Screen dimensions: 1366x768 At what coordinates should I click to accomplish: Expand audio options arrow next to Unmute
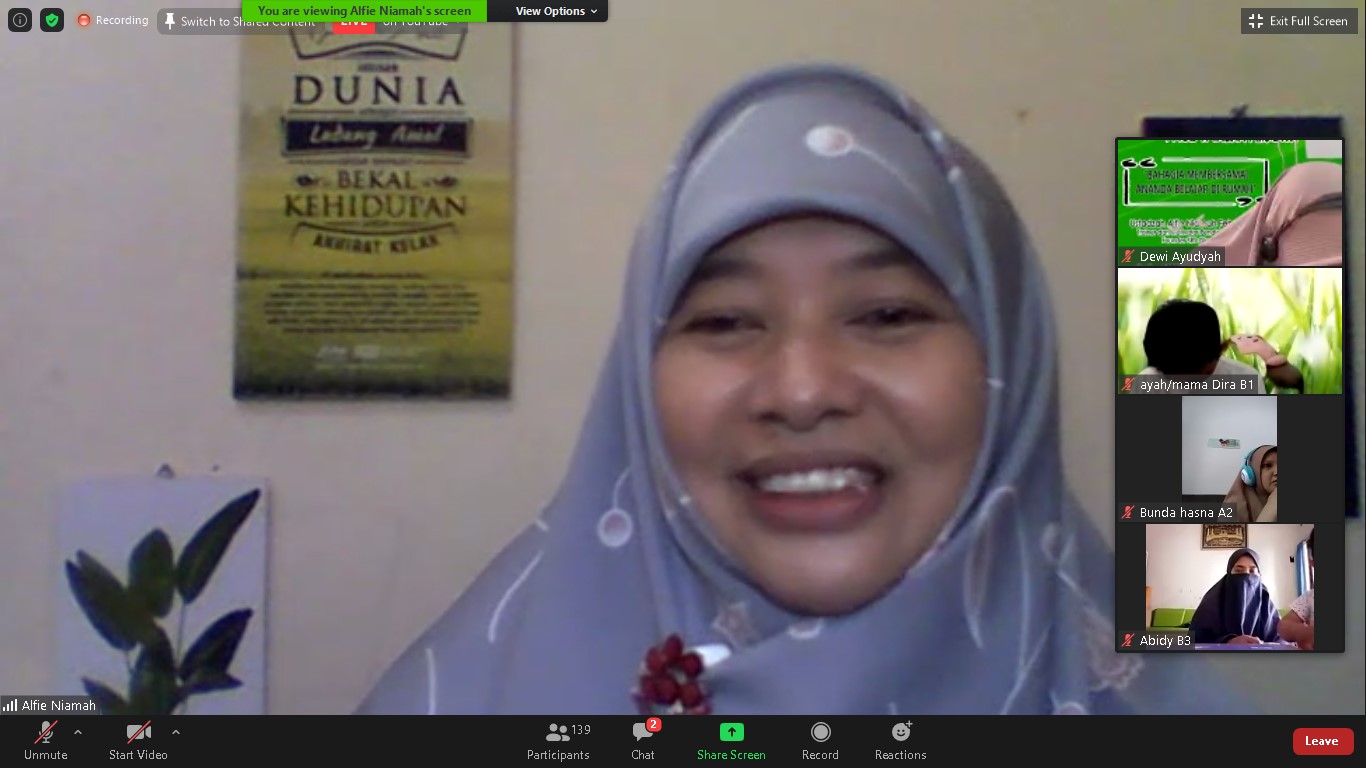click(78, 732)
